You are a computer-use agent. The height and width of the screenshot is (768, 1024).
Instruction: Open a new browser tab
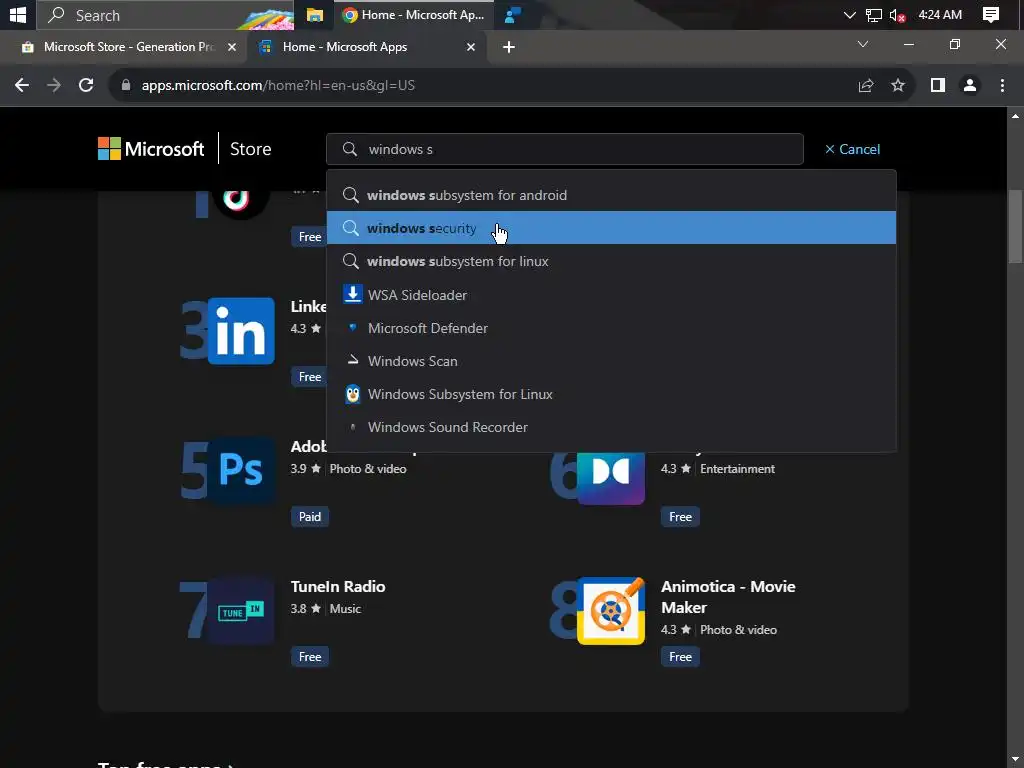[509, 47]
